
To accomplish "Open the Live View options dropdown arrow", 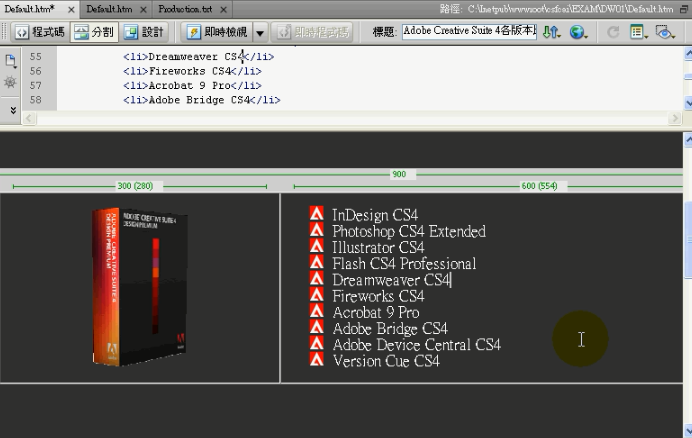I will click(260, 32).
